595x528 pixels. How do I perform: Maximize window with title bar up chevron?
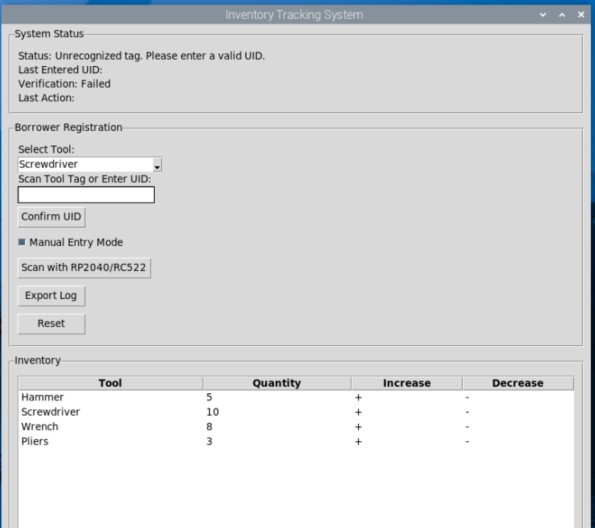tap(562, 15)
